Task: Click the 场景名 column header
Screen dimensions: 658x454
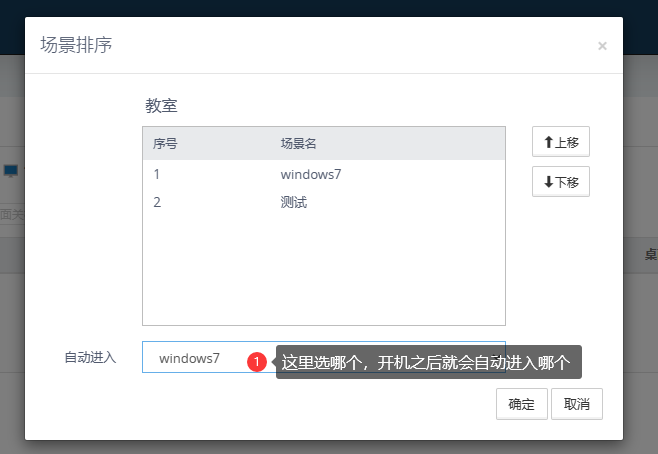Action: [298, 144]
